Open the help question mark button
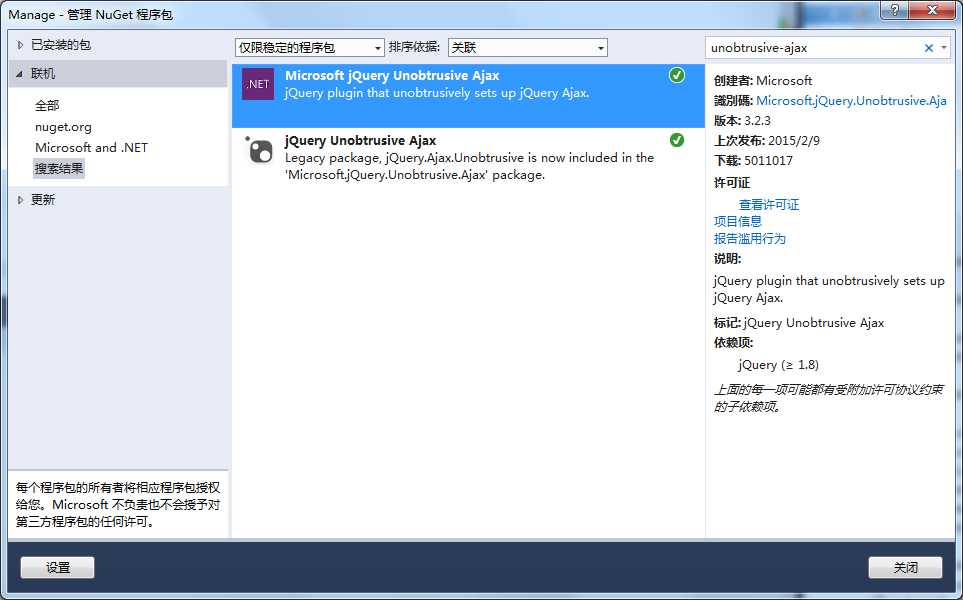This screenshot has height=600, width=963. [895, 10]
